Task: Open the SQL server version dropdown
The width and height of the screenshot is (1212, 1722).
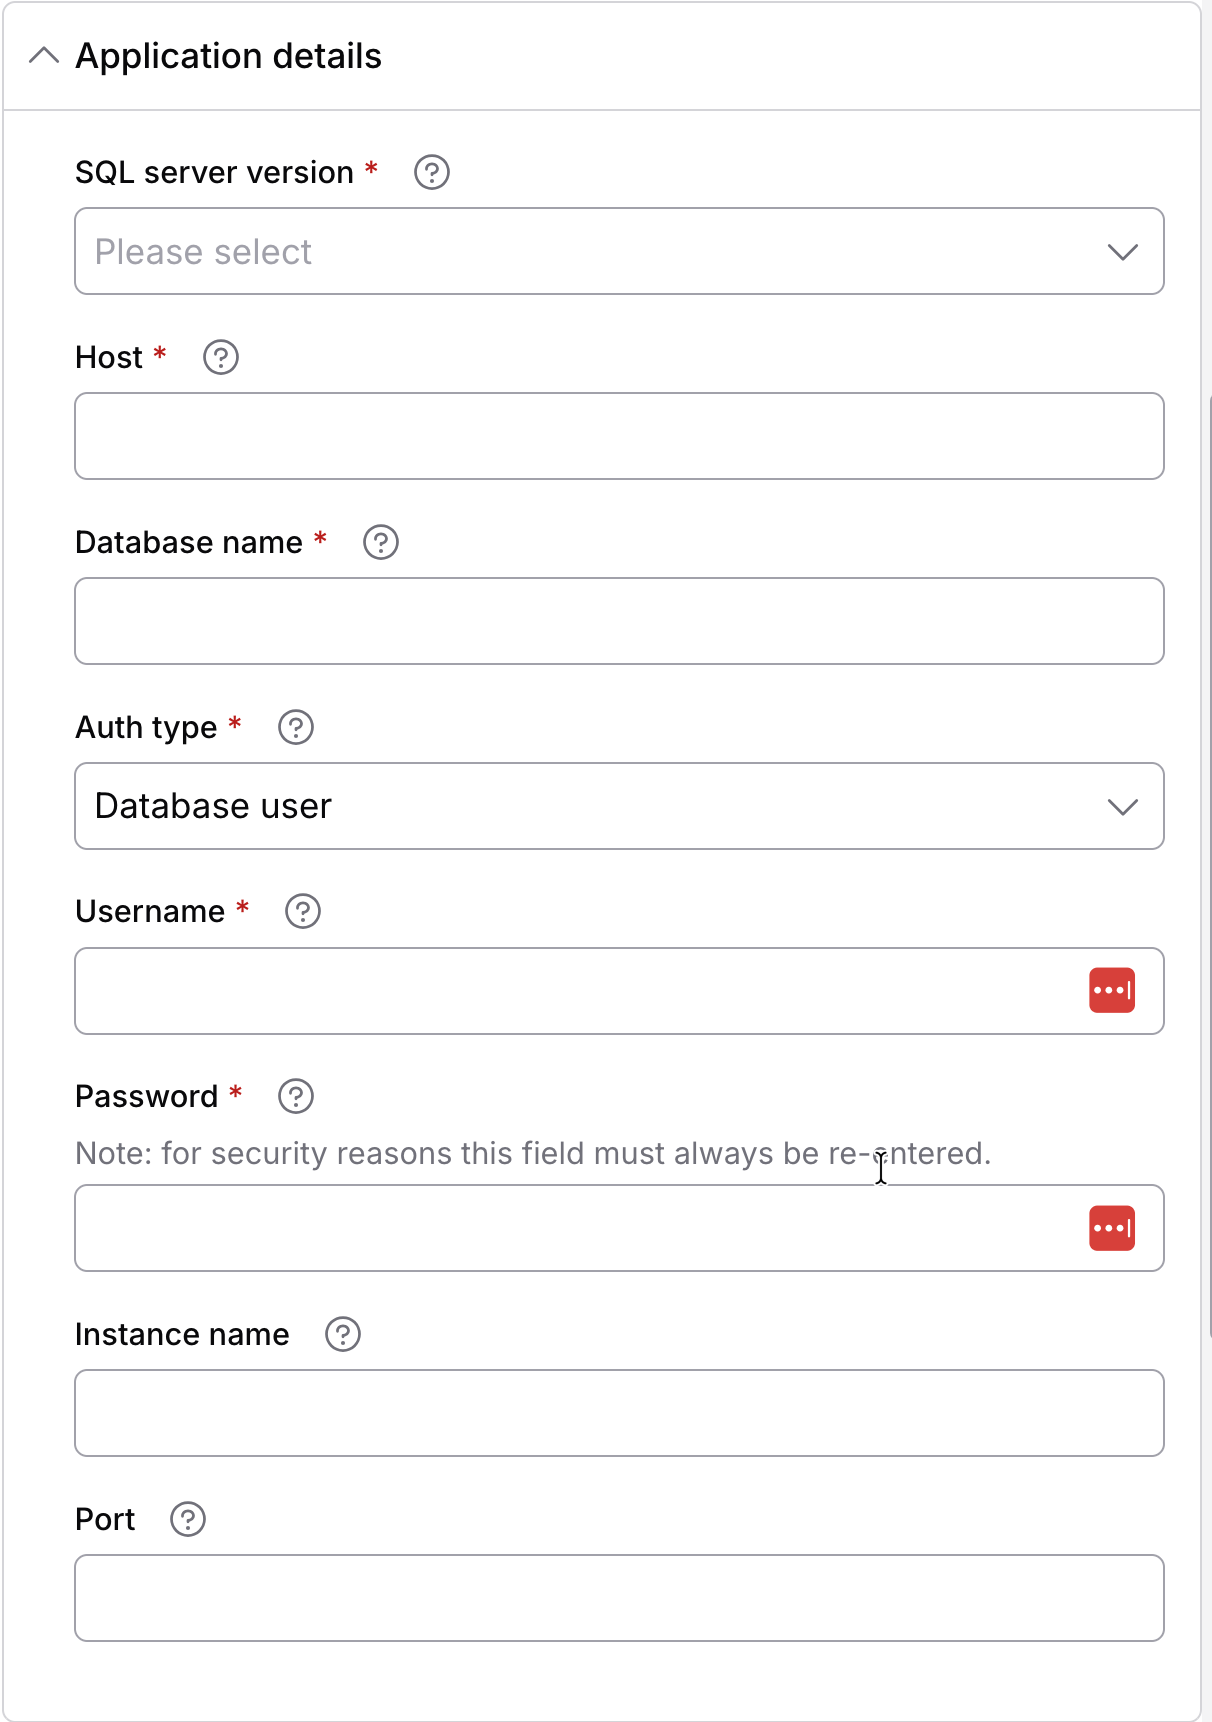Action: click(x=619, y=251)
